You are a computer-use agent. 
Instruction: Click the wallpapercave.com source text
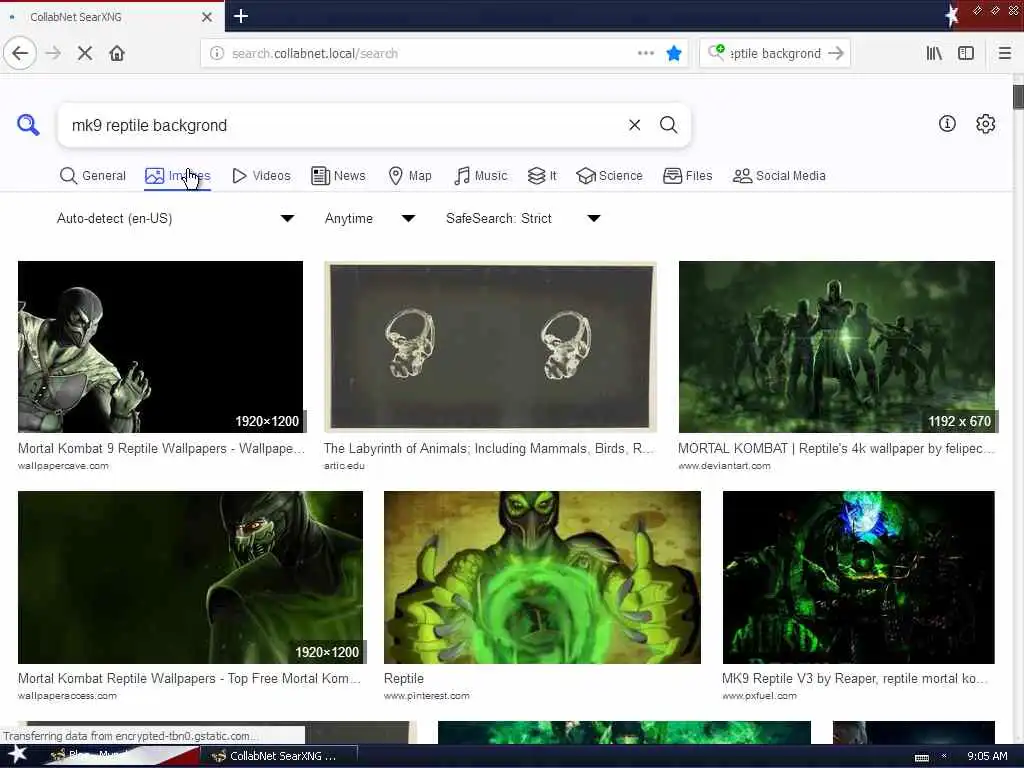63,466
